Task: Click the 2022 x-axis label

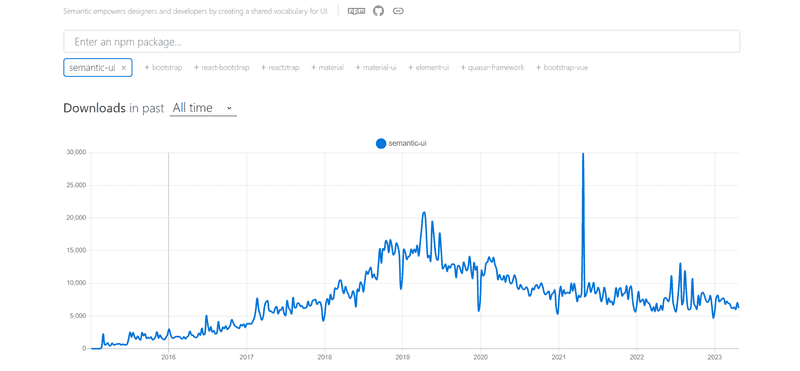Action: (637, 357)
